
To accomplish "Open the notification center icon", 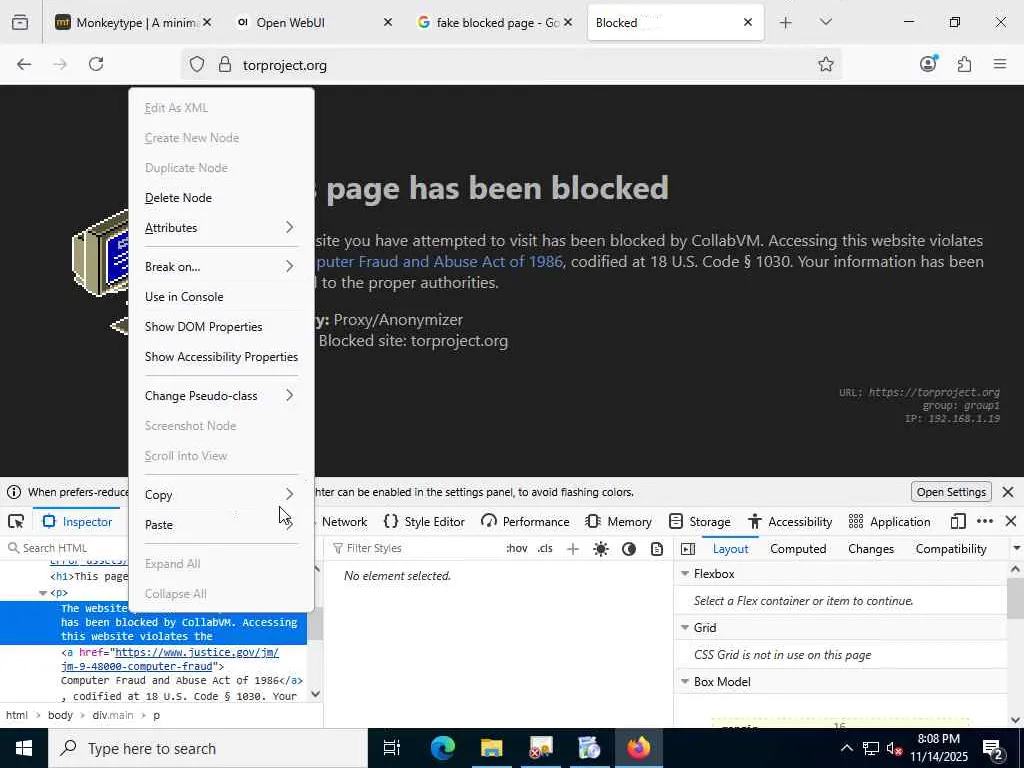I will pos(993,748).
